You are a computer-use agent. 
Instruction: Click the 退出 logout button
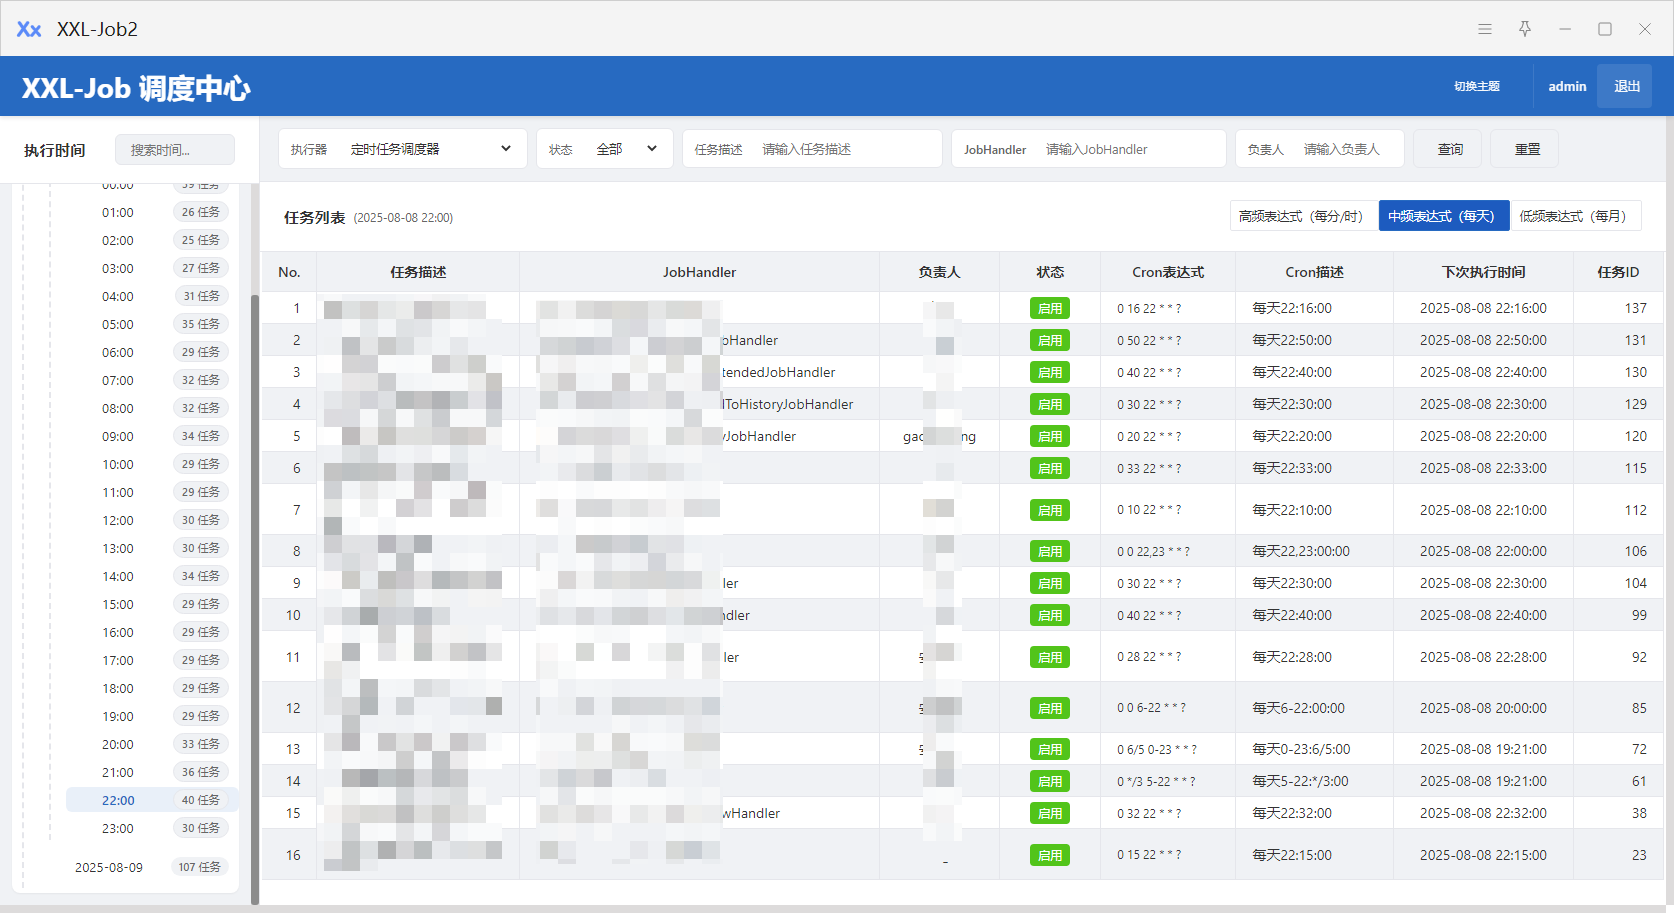click(x=1626, y=86)
